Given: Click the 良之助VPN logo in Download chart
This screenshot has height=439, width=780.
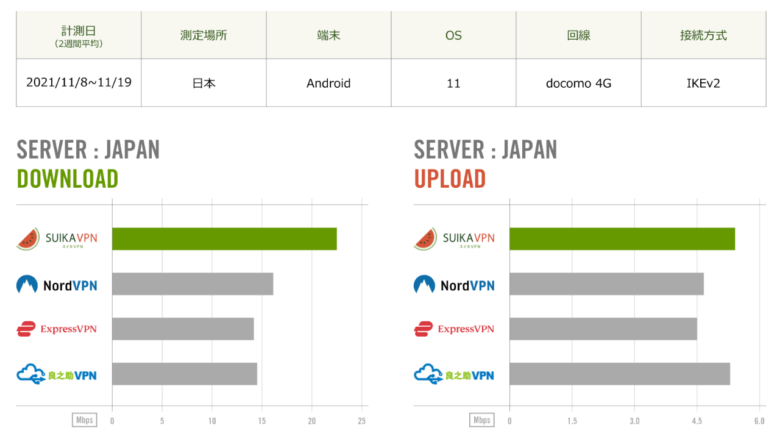Looking at the screenshot, I should [x=57, y=374].
